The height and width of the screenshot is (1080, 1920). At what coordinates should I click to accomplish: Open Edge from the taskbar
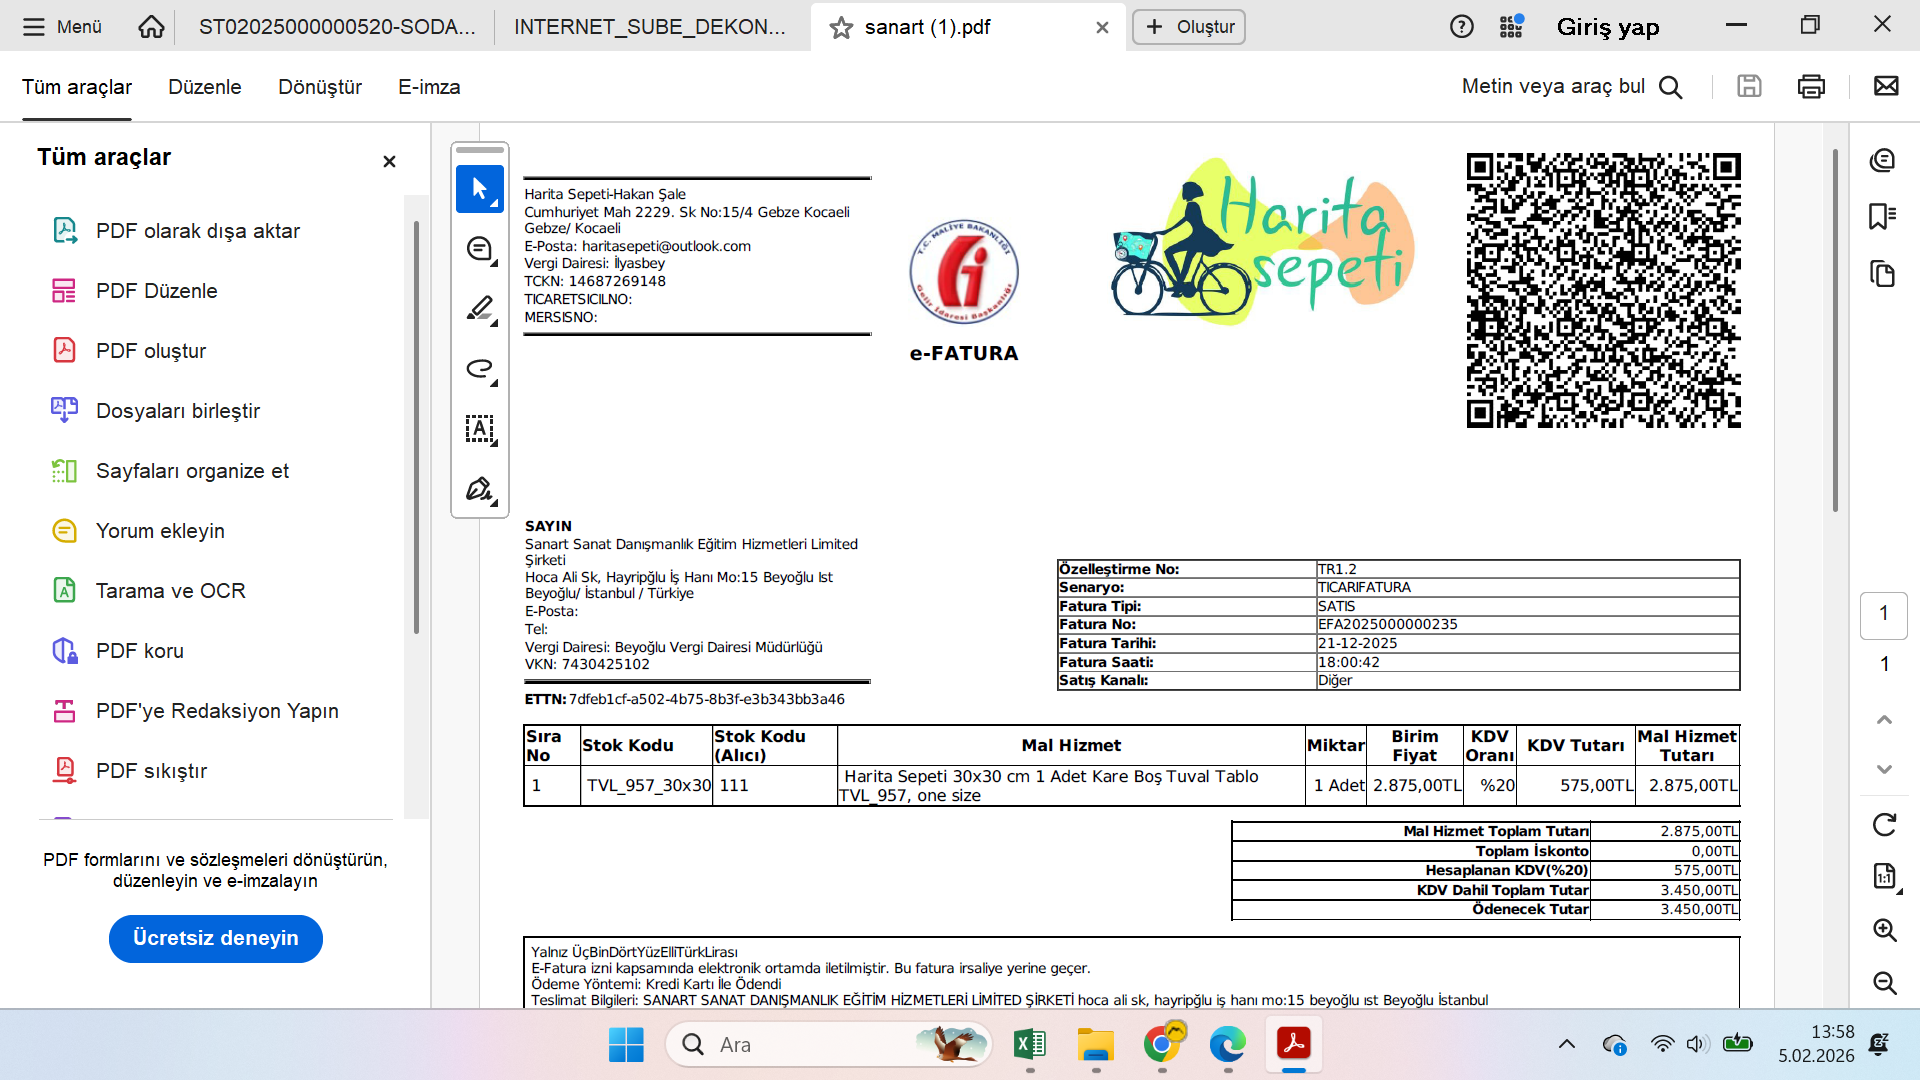pos(1227,1045)
